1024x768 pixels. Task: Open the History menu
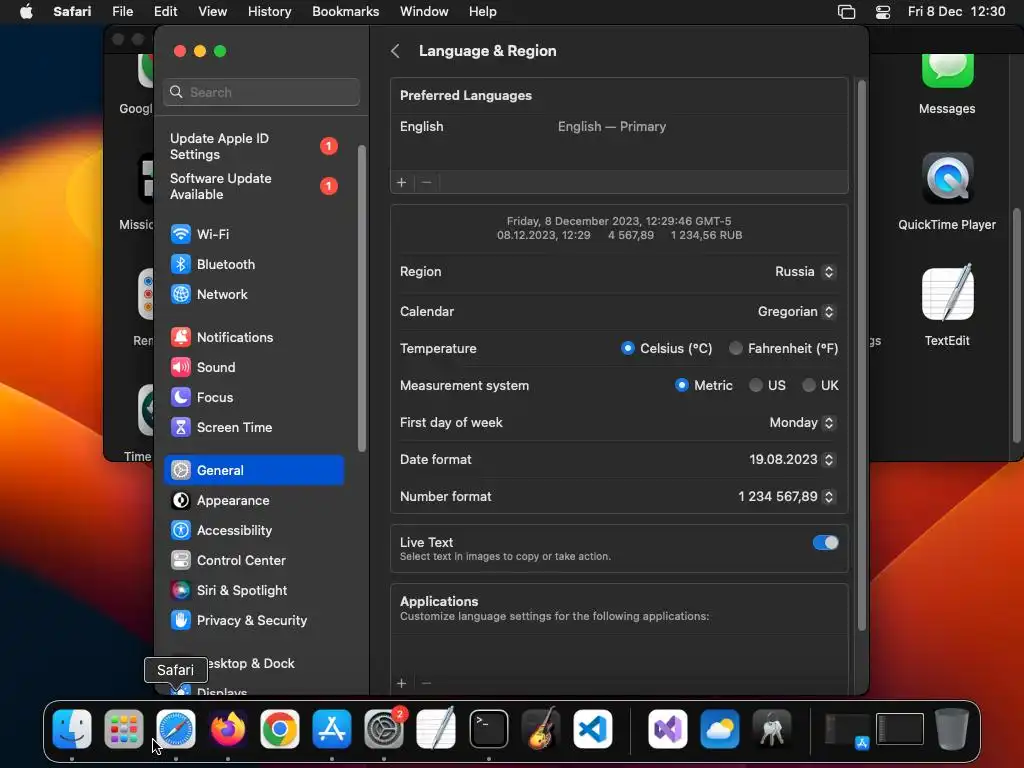(x=269, y=12)
